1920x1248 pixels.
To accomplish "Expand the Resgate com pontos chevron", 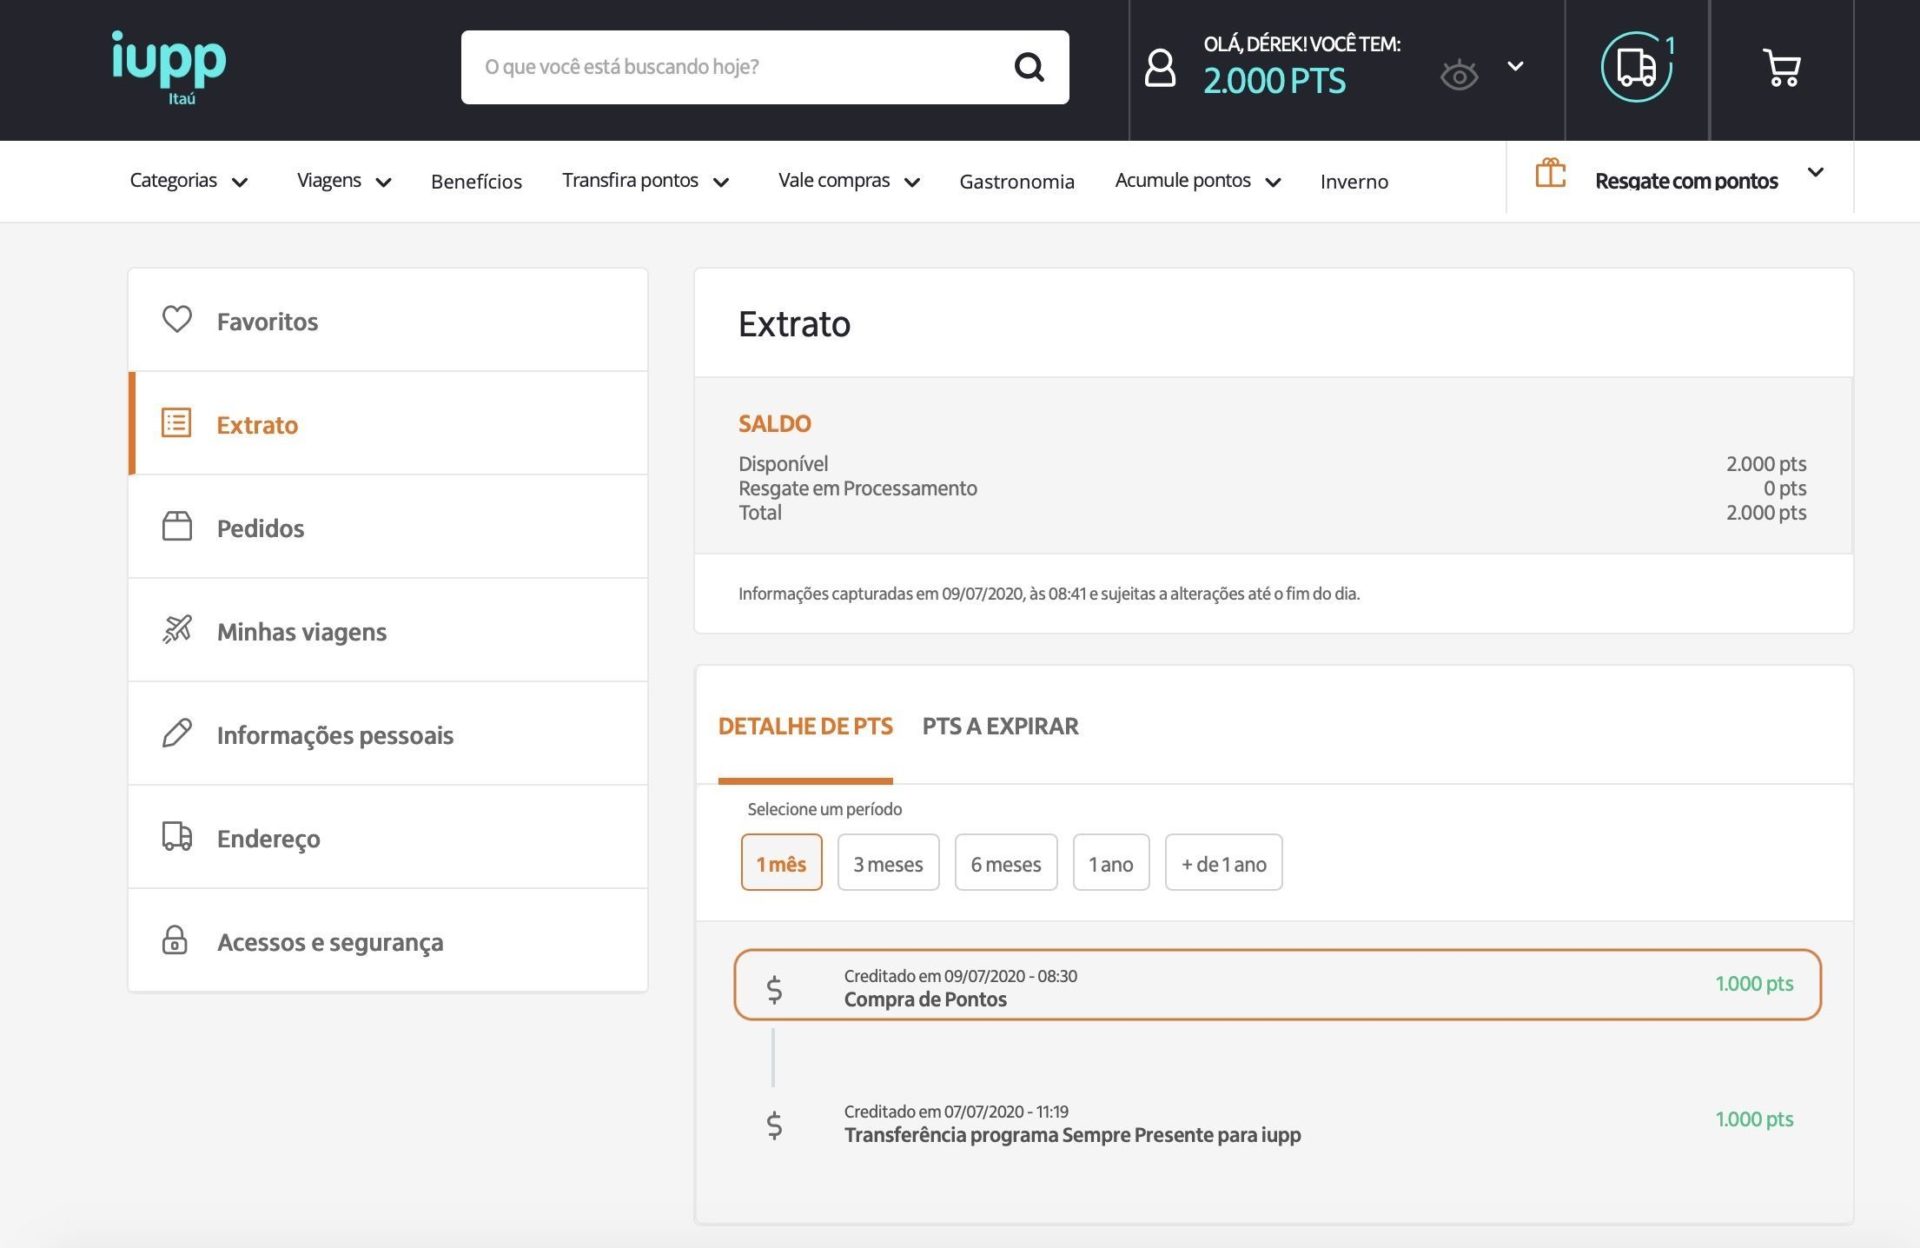I will pyautogui.click(x=1816, y=172).
